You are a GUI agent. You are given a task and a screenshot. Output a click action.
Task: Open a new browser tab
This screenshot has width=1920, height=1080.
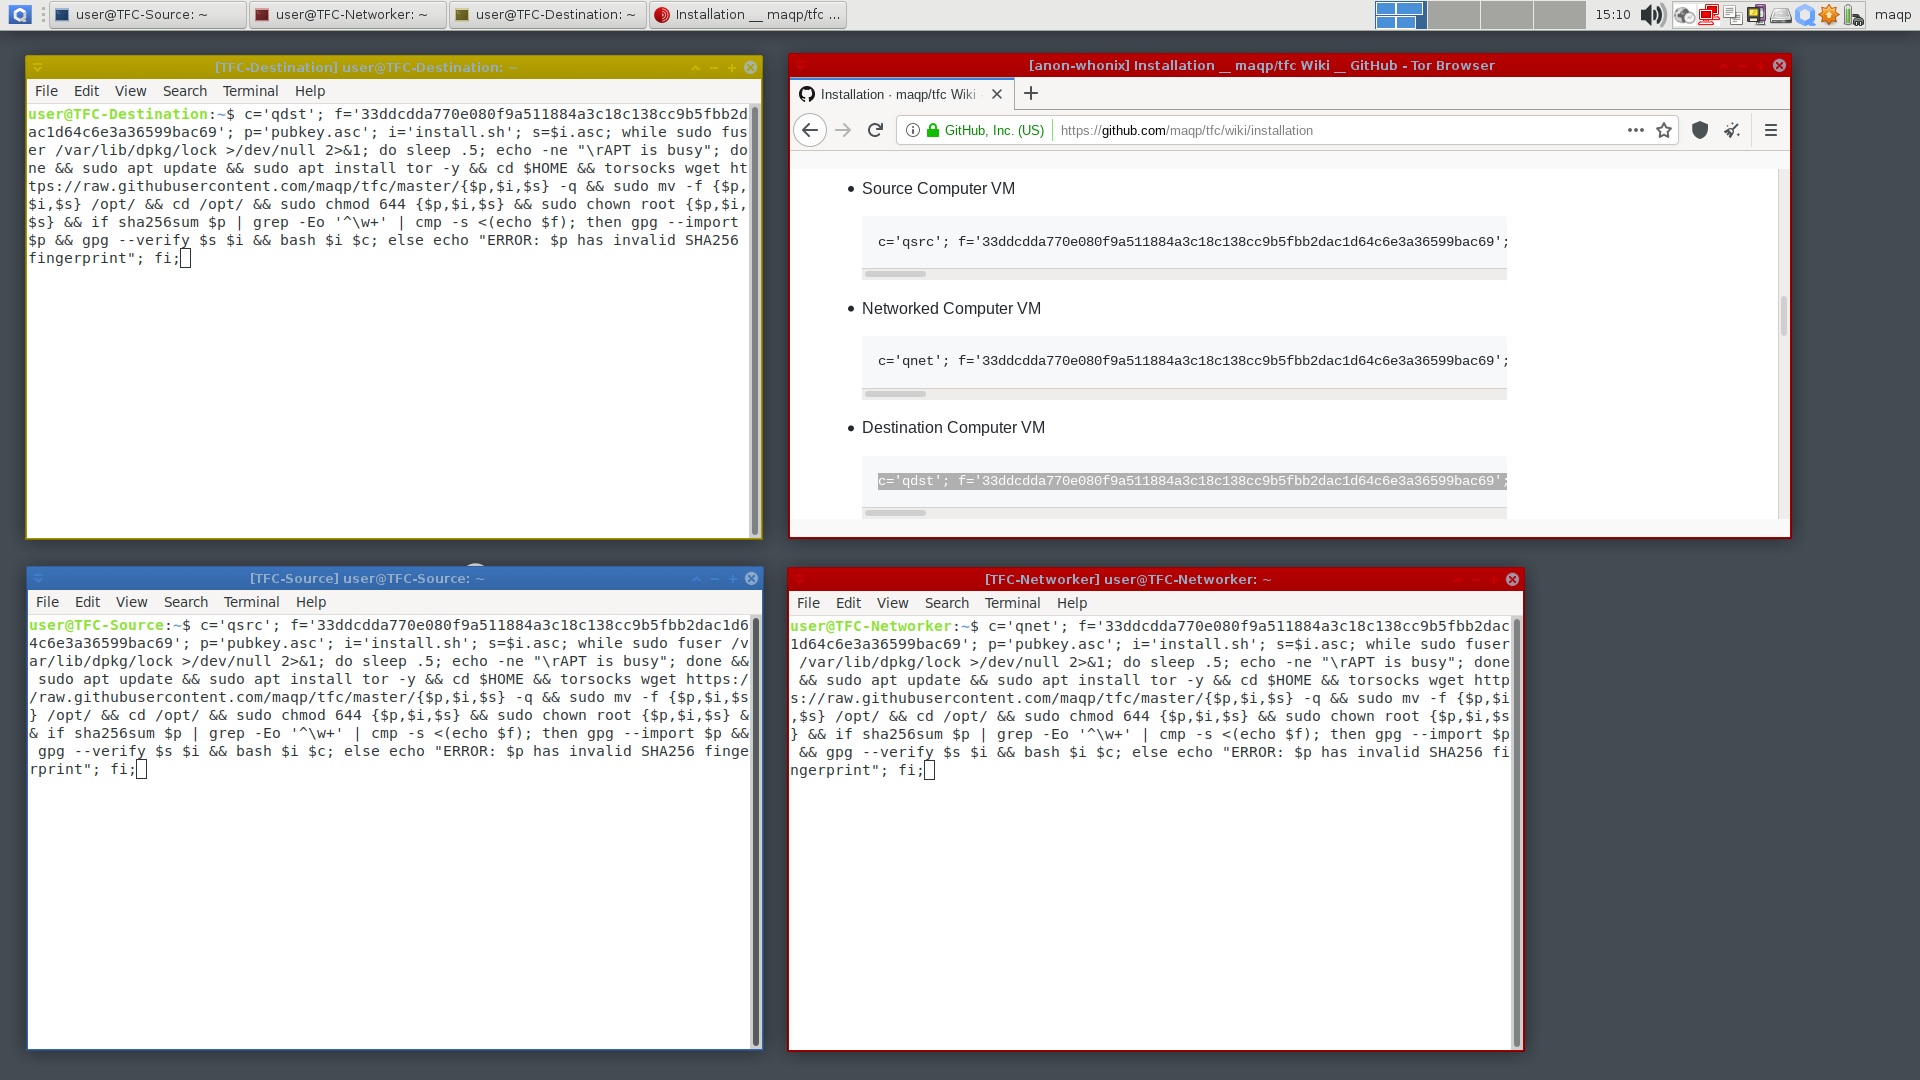(1031, 94)
